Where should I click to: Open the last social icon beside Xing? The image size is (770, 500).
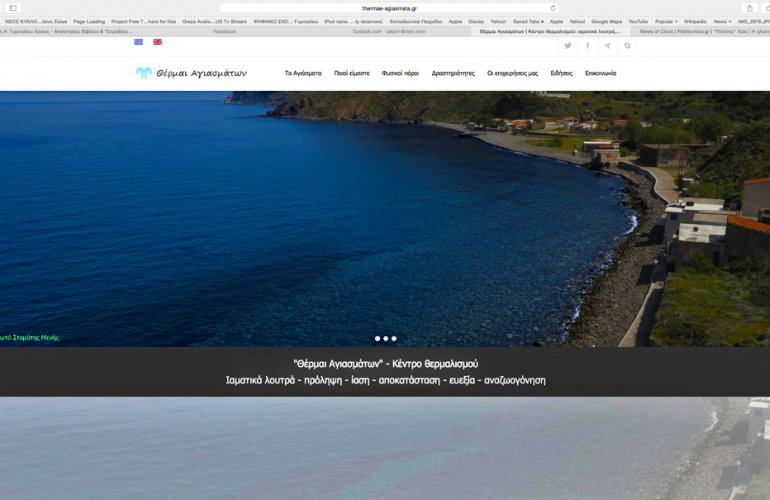pyautogui.click(x=627, y=46)
